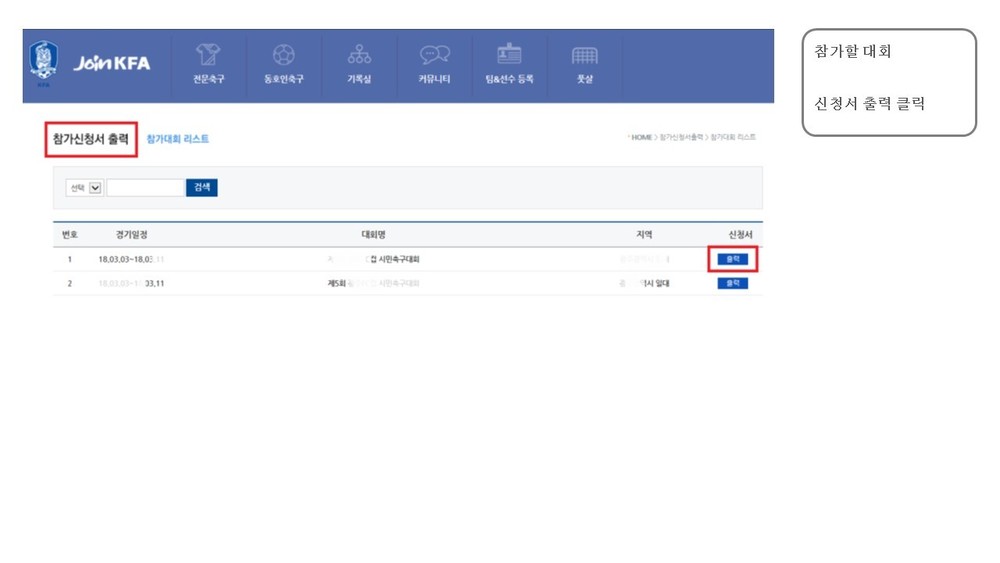
Task: Click the 참가신청서출력 breadcrumb link
Action: coord(681,137)
